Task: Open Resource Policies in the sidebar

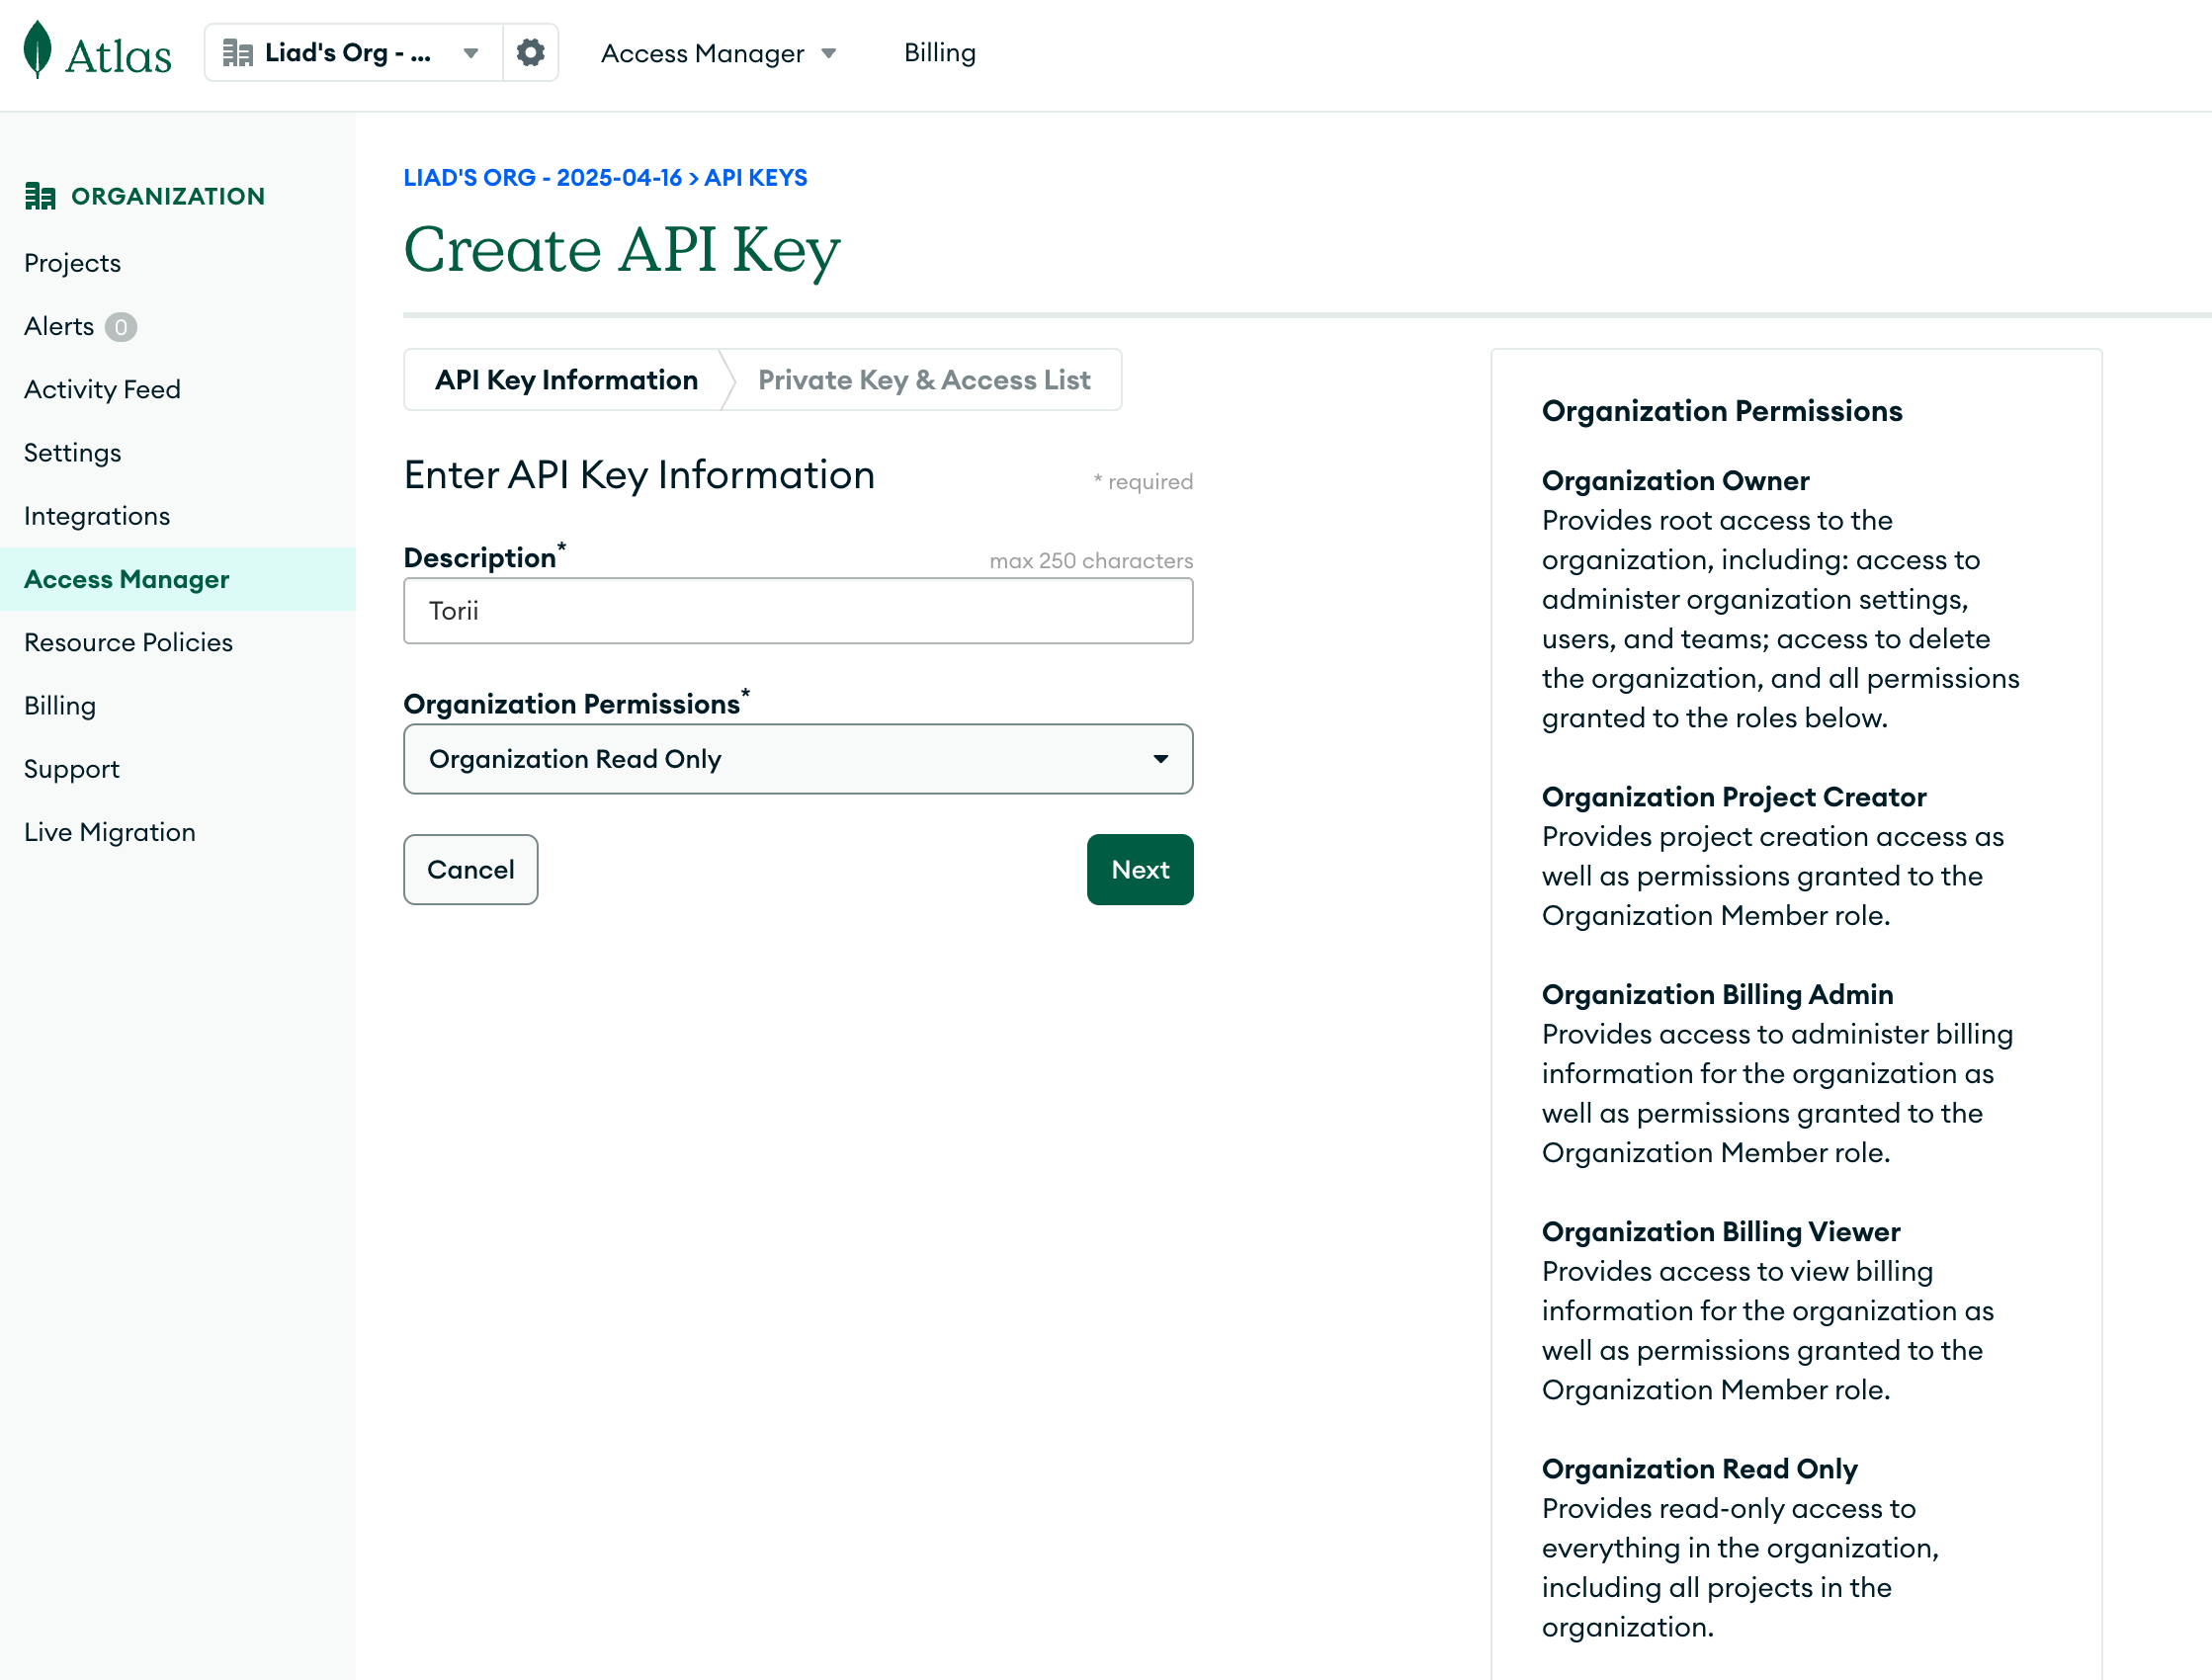Action: [x=128, y=643]
